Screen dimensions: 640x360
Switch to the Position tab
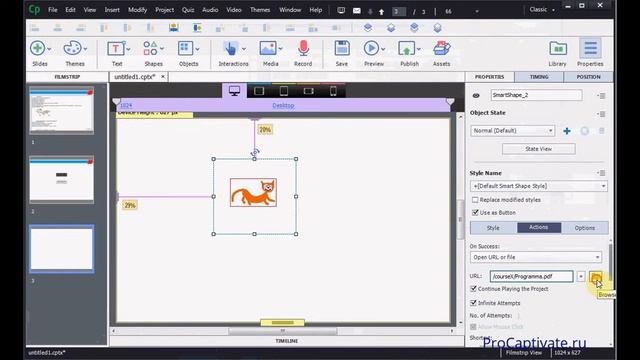[588, 77]
